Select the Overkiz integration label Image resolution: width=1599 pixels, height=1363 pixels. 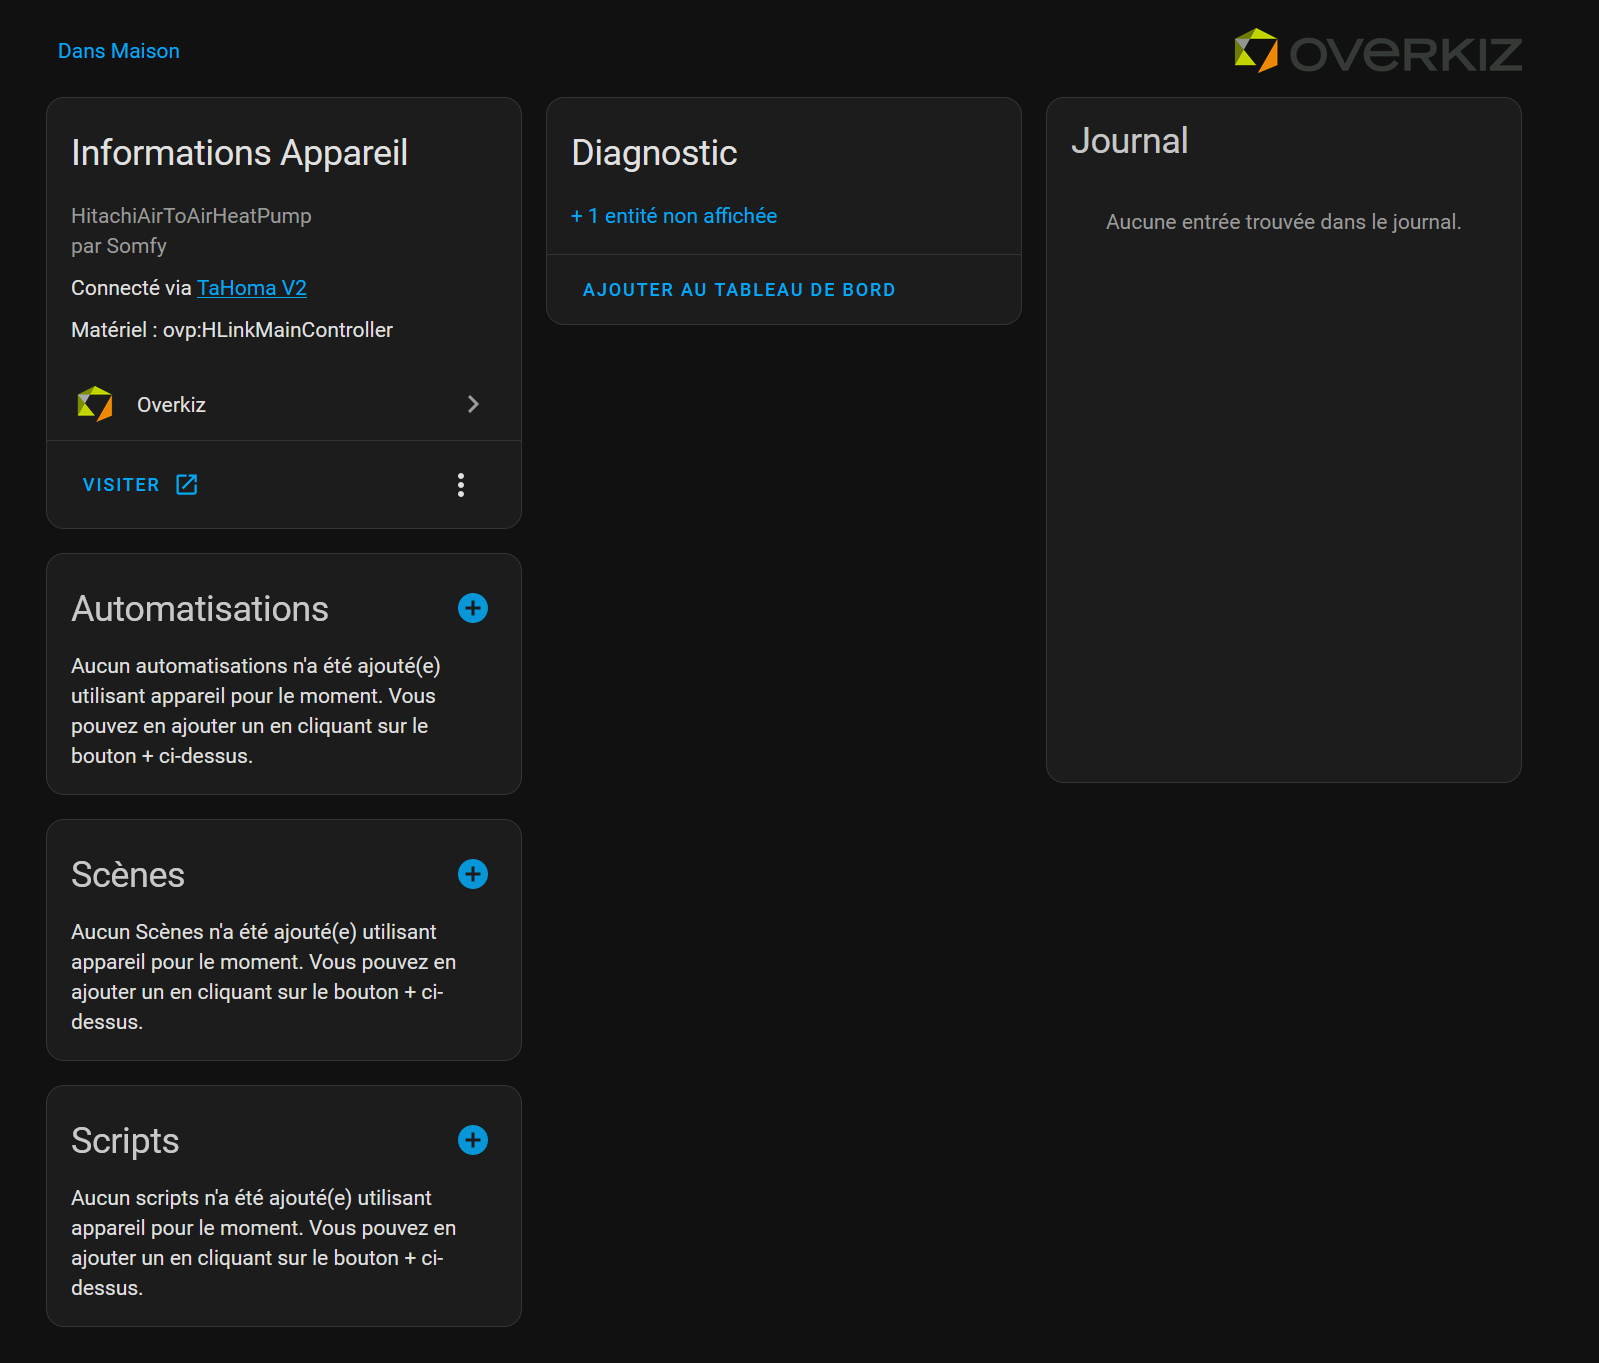[x=171, y=405]
